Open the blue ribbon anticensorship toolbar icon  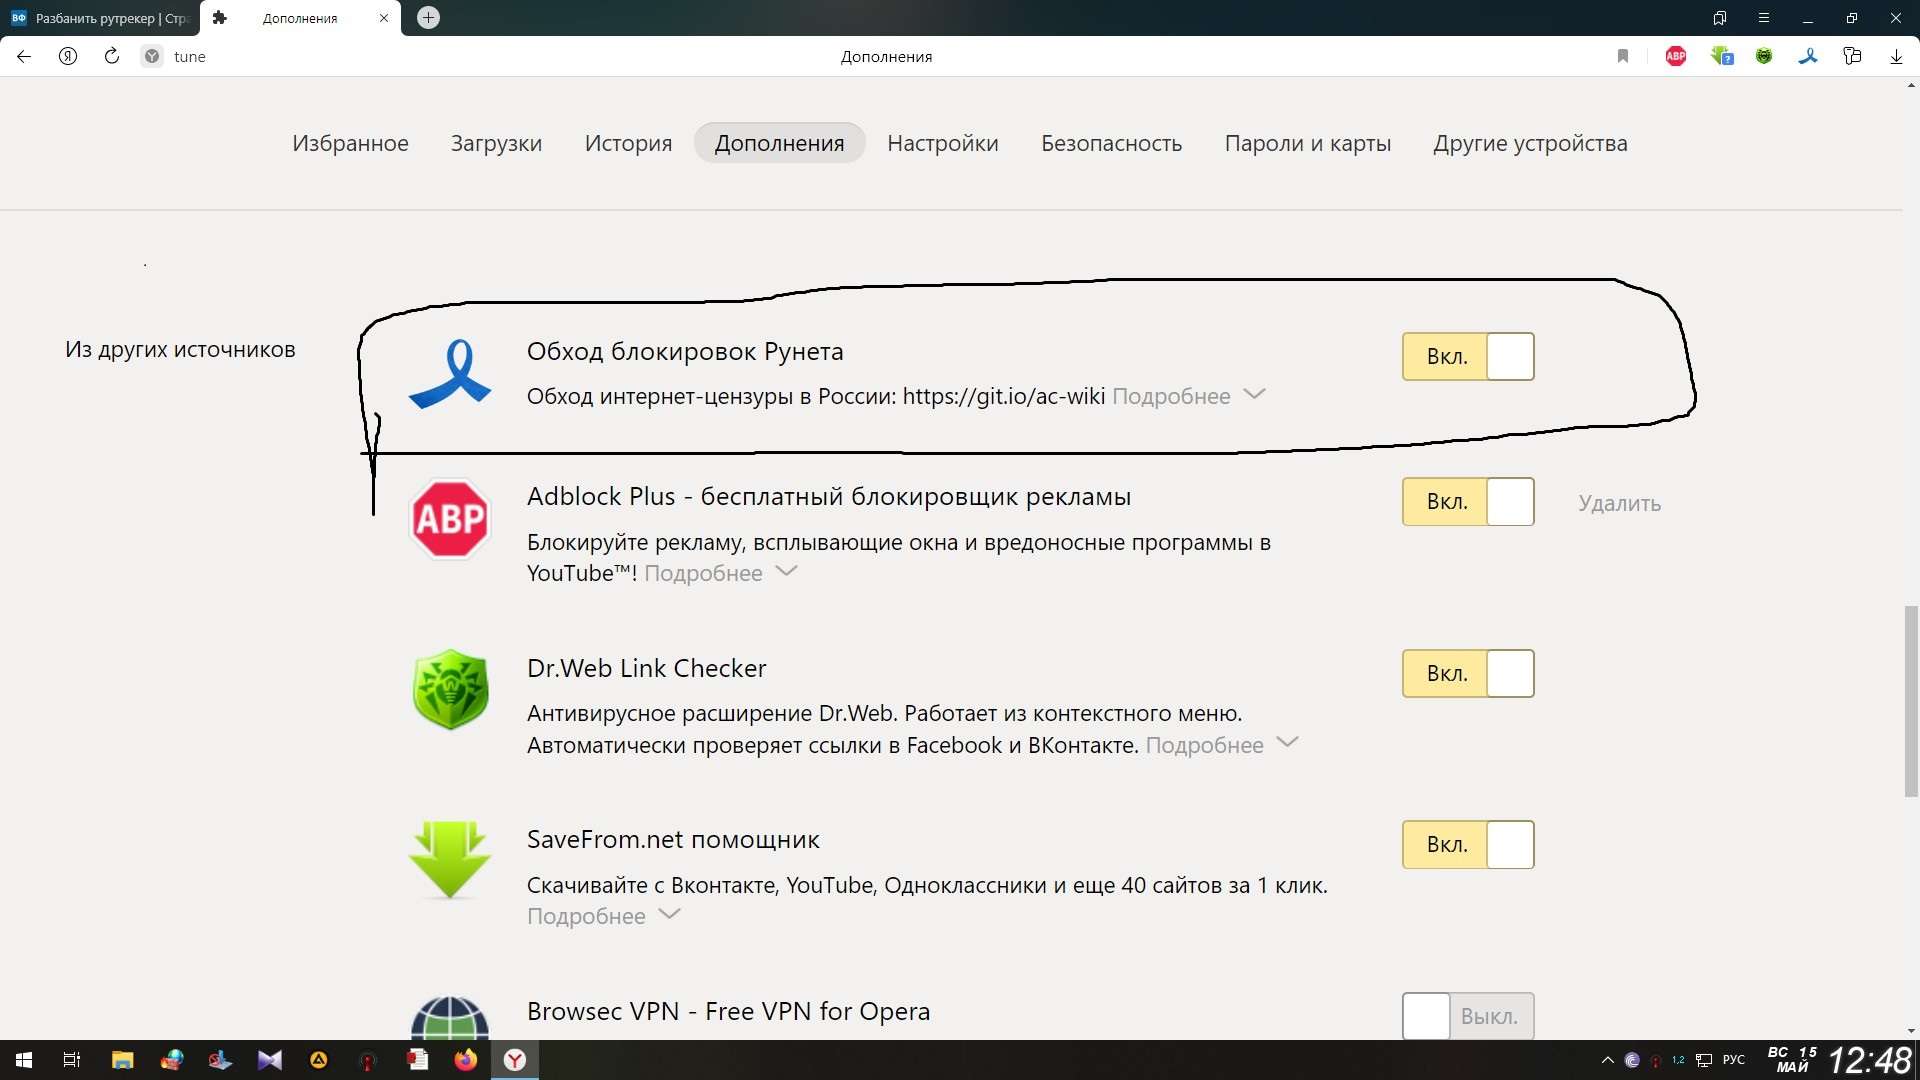point(1808,56)
